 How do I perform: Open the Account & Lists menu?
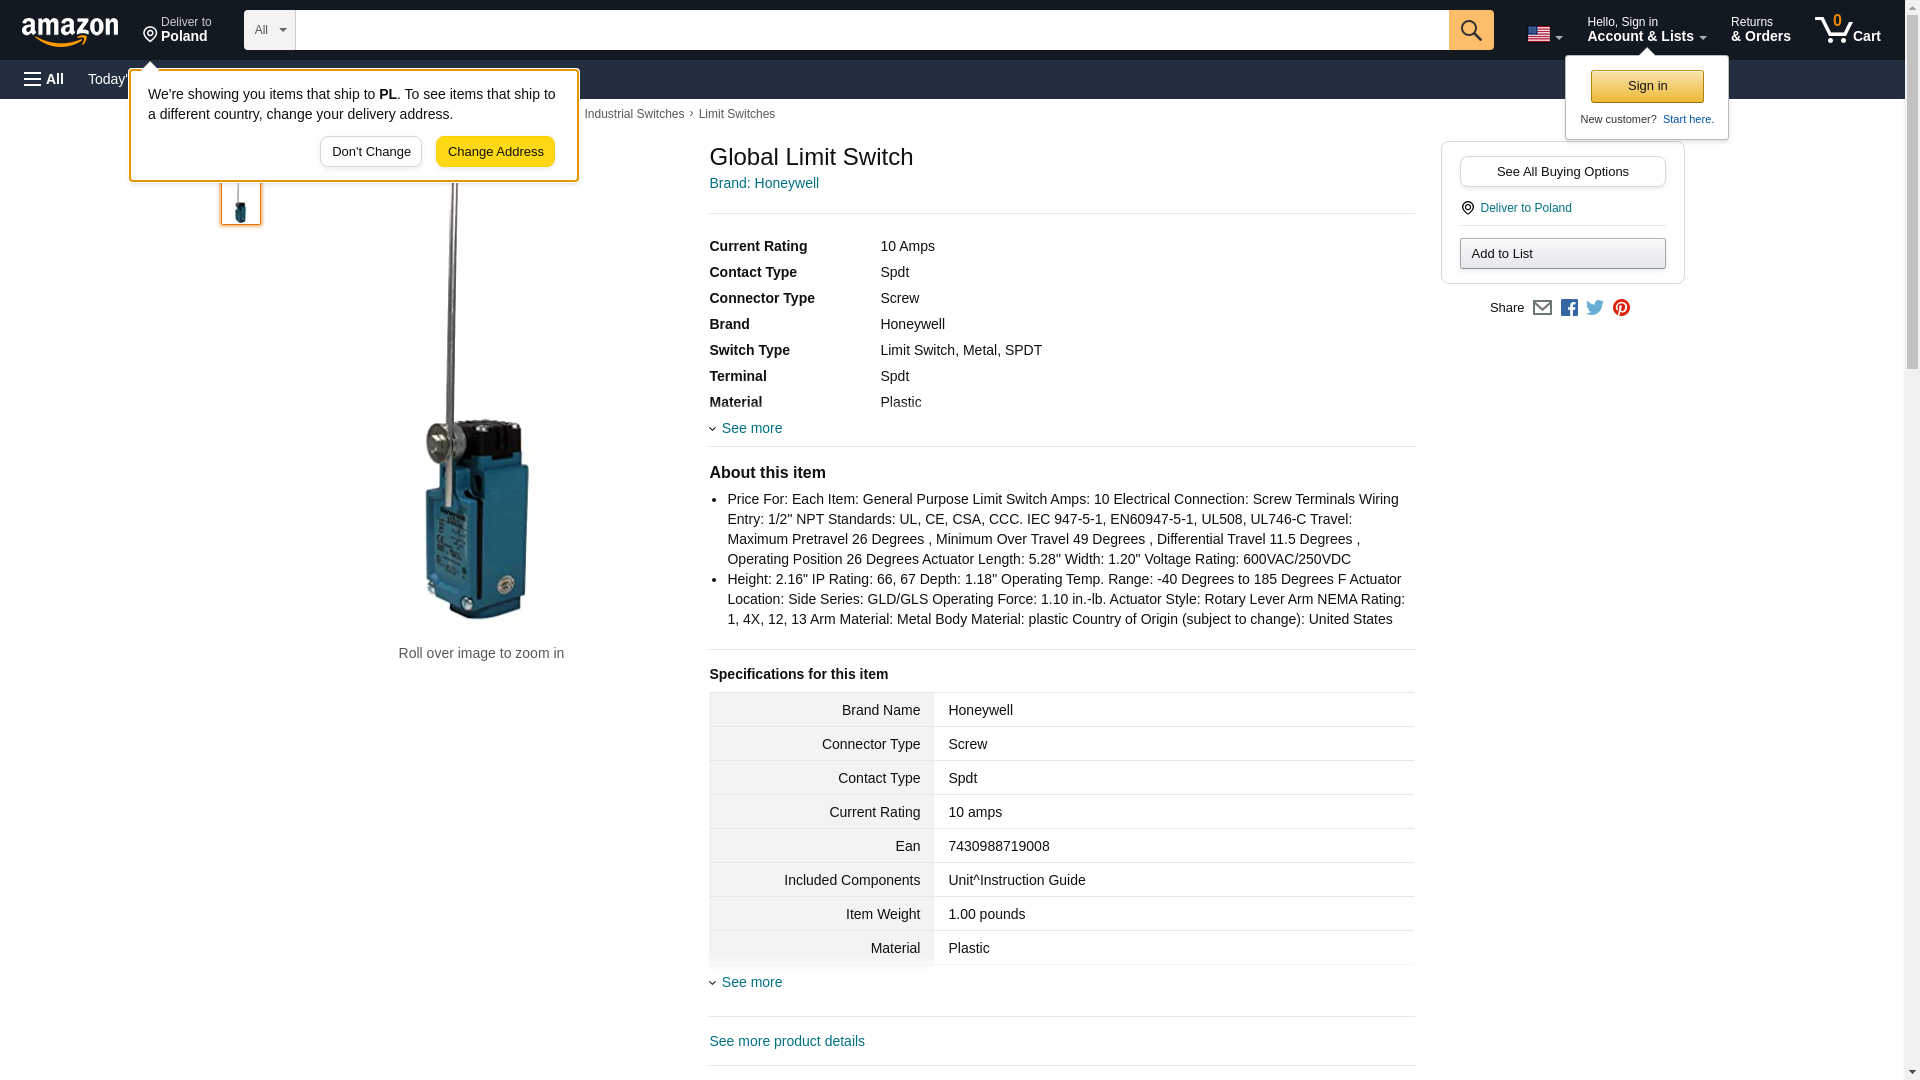[x=1646, y=30]
